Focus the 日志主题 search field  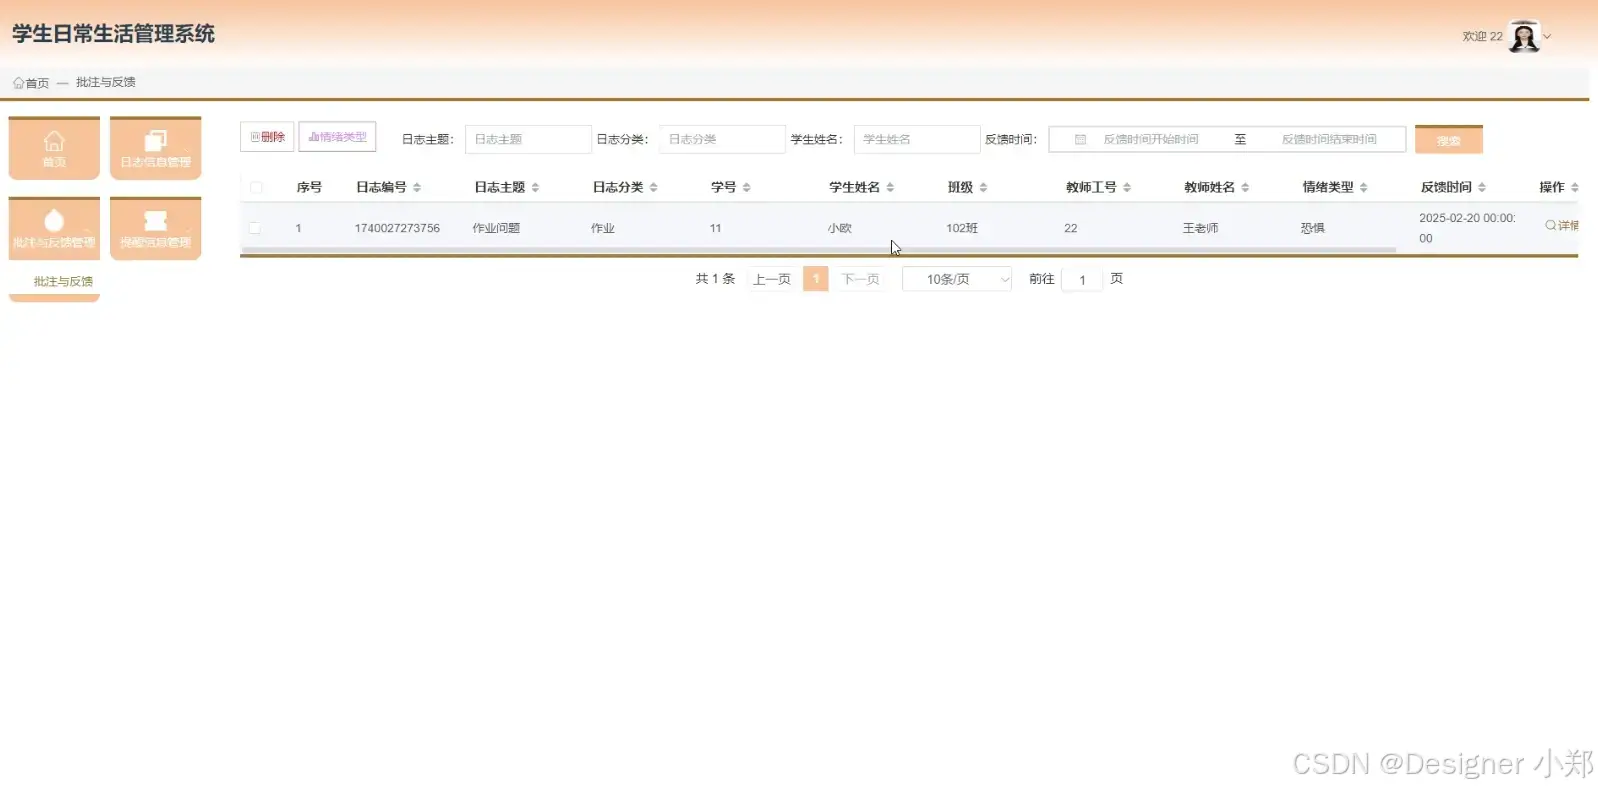(528, 139)
